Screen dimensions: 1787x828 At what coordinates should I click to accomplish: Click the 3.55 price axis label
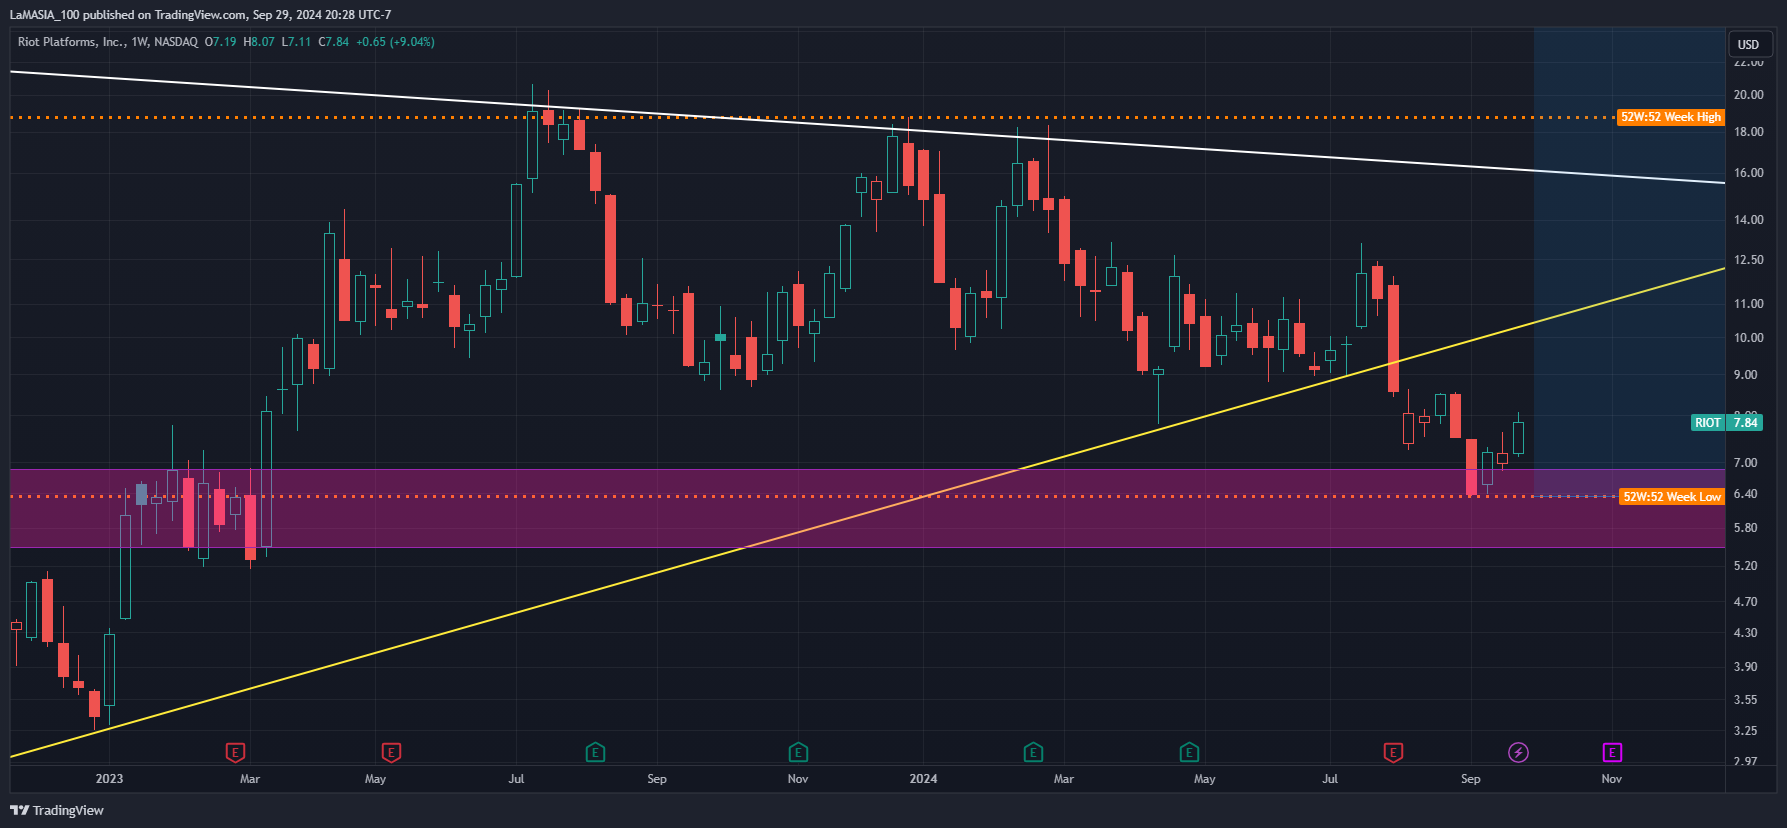click(x=1746, y=700)
